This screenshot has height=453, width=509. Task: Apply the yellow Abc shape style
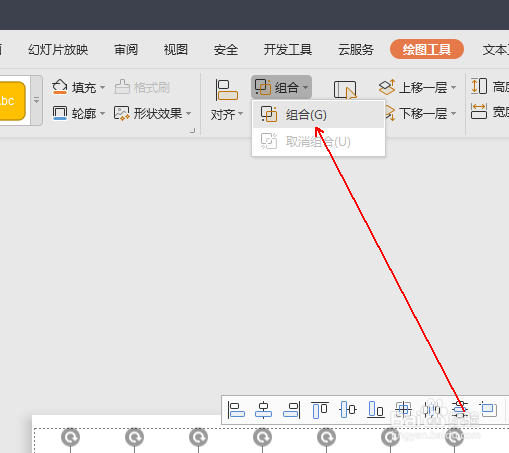(x=12, y=100)
